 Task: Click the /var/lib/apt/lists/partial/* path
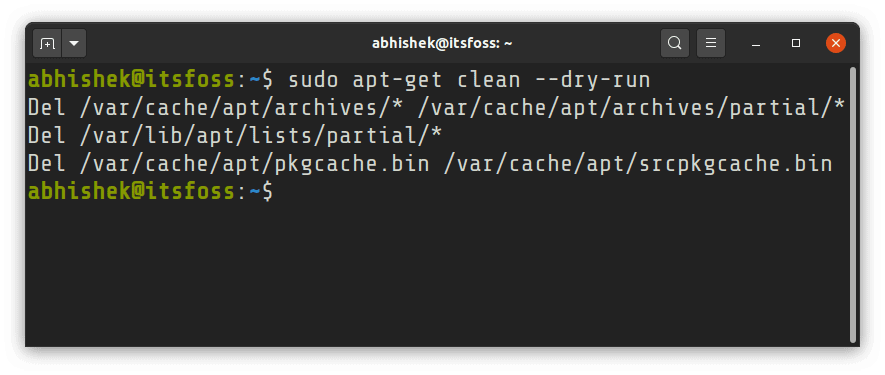coord(261,136)
